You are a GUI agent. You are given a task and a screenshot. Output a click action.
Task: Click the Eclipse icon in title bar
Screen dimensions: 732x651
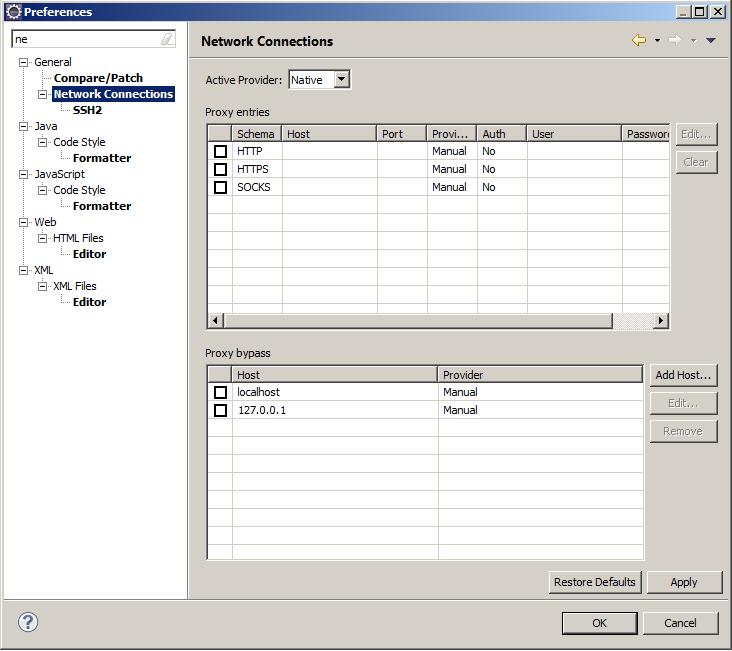point(13,12)
